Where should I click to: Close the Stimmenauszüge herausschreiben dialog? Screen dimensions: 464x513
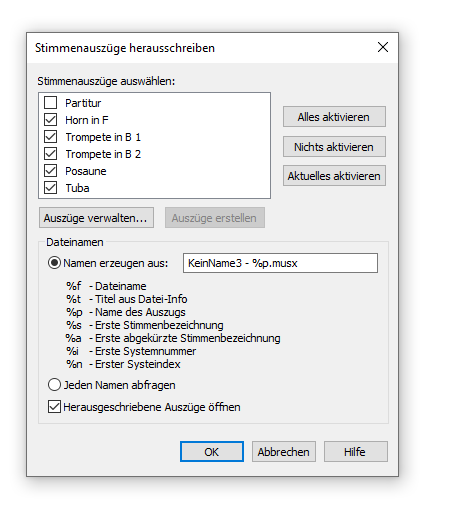[383, 47]
